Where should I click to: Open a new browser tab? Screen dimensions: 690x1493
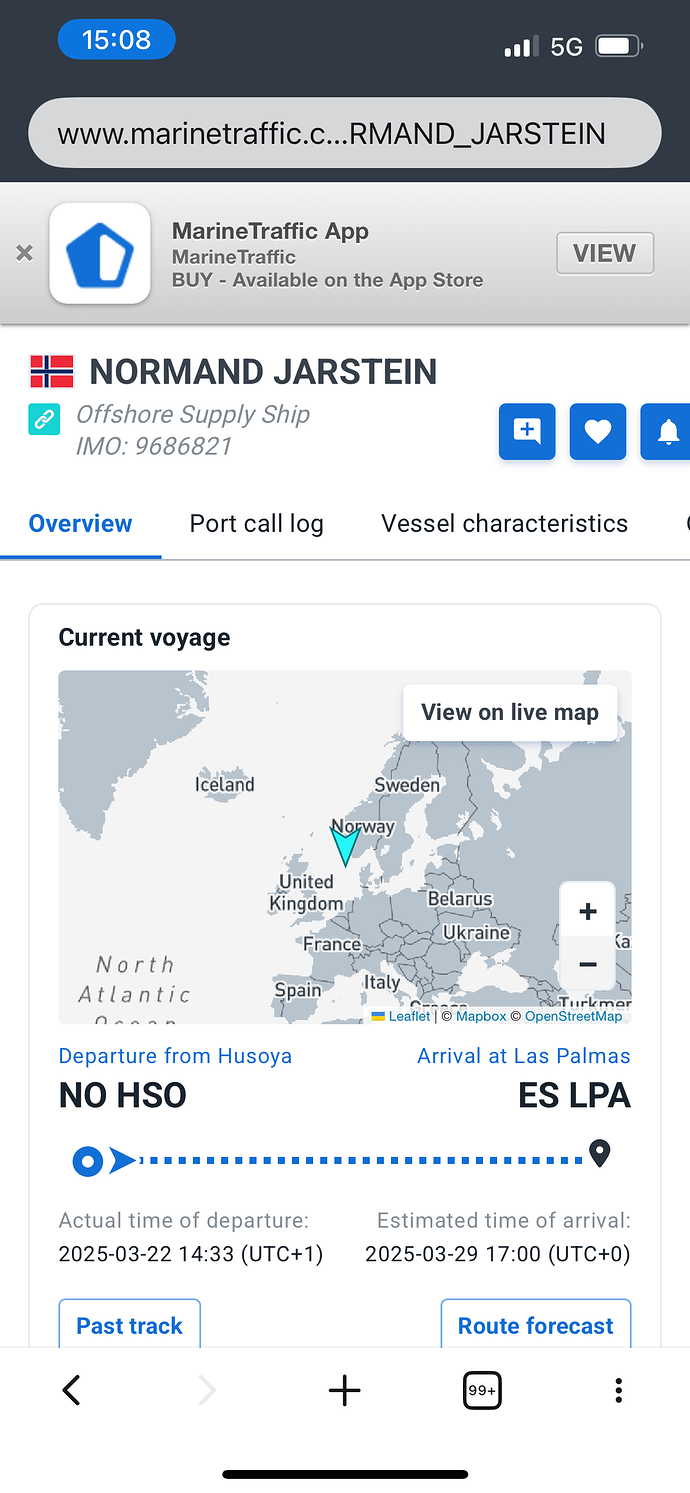tap(344, 1390)
